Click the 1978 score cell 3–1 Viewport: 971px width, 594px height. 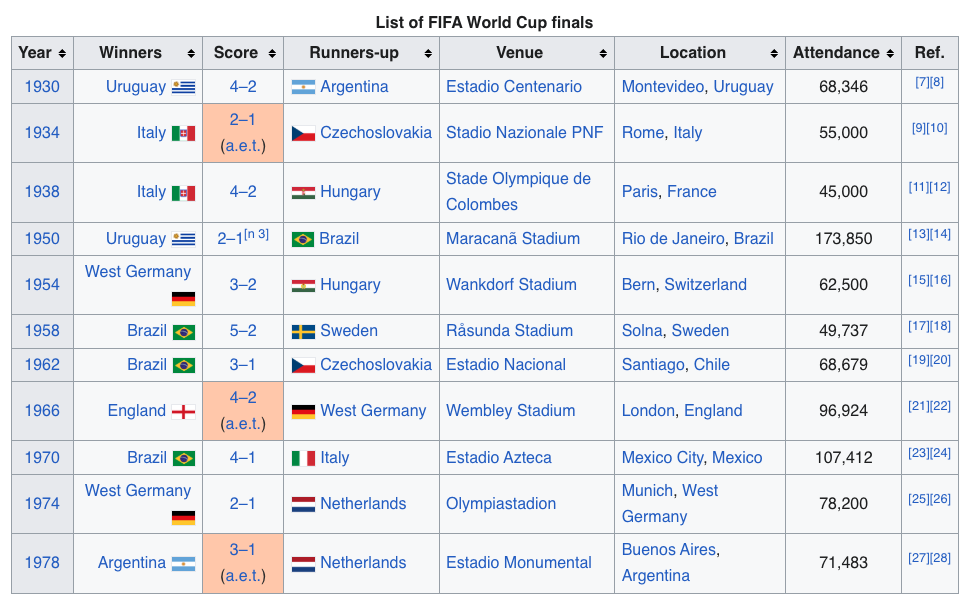coord(243,550)
